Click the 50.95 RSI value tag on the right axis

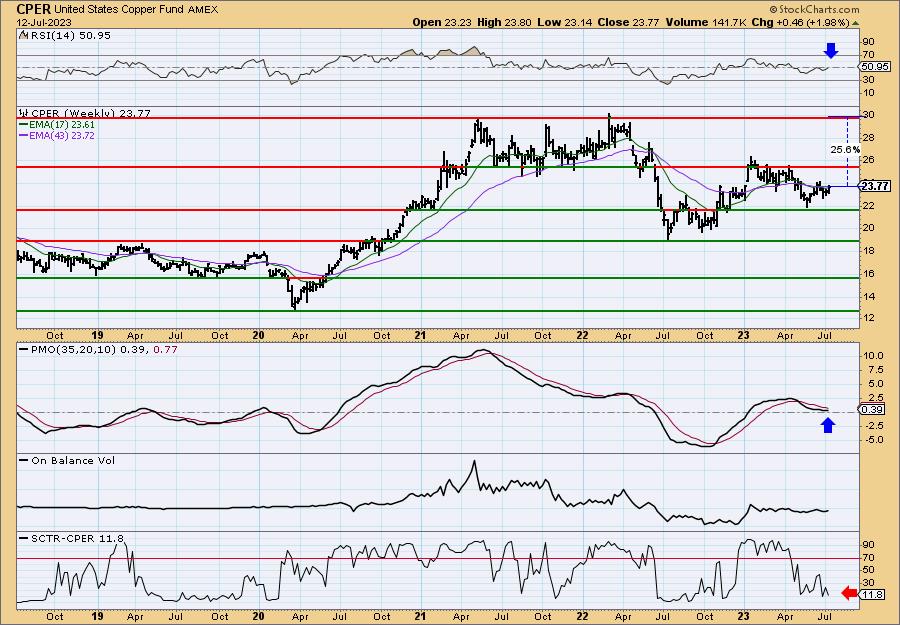(x=875, y=67)
